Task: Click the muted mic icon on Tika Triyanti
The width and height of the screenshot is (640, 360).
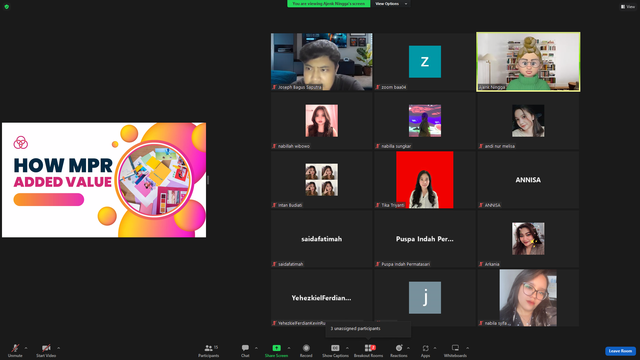Action: [378, 205]
